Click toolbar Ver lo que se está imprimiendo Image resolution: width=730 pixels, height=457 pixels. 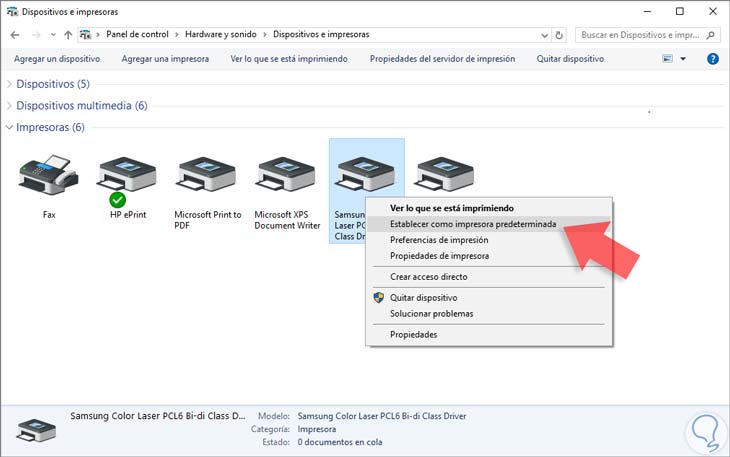(x=289, y=59)
